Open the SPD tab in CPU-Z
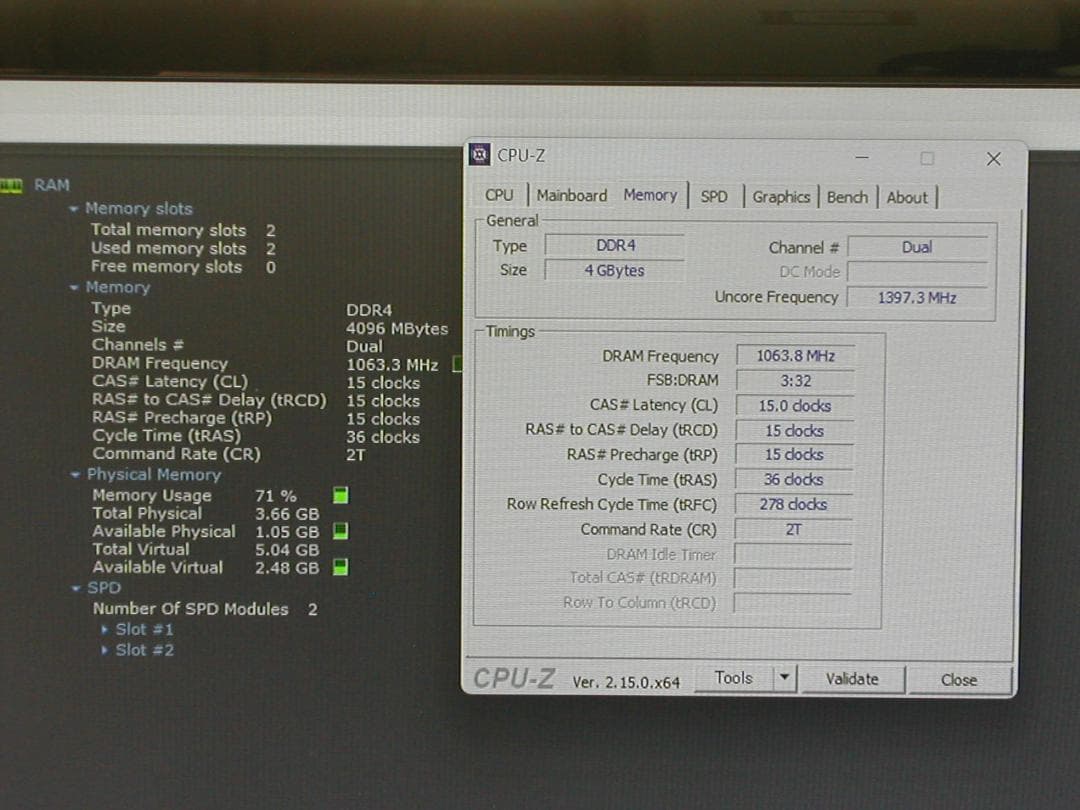Image resolution: width=1080 pixels, height=810 pixels. (x=714, y=196)
